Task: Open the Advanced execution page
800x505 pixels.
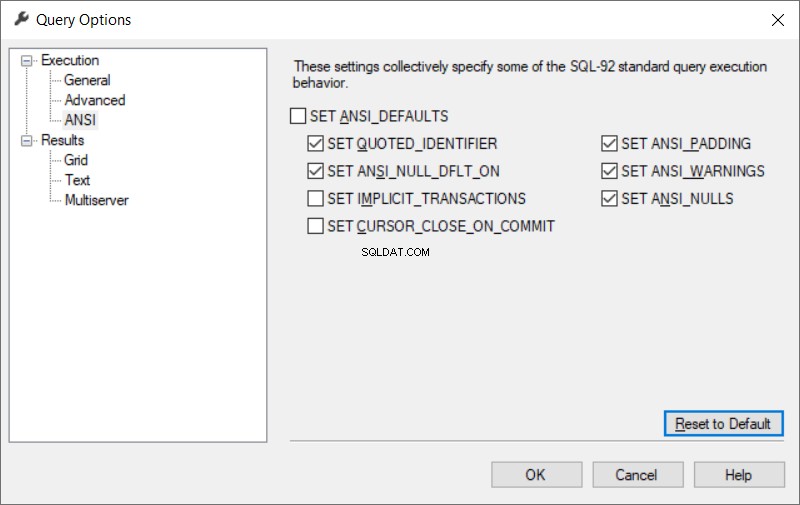Action: [x=95, y=100]
